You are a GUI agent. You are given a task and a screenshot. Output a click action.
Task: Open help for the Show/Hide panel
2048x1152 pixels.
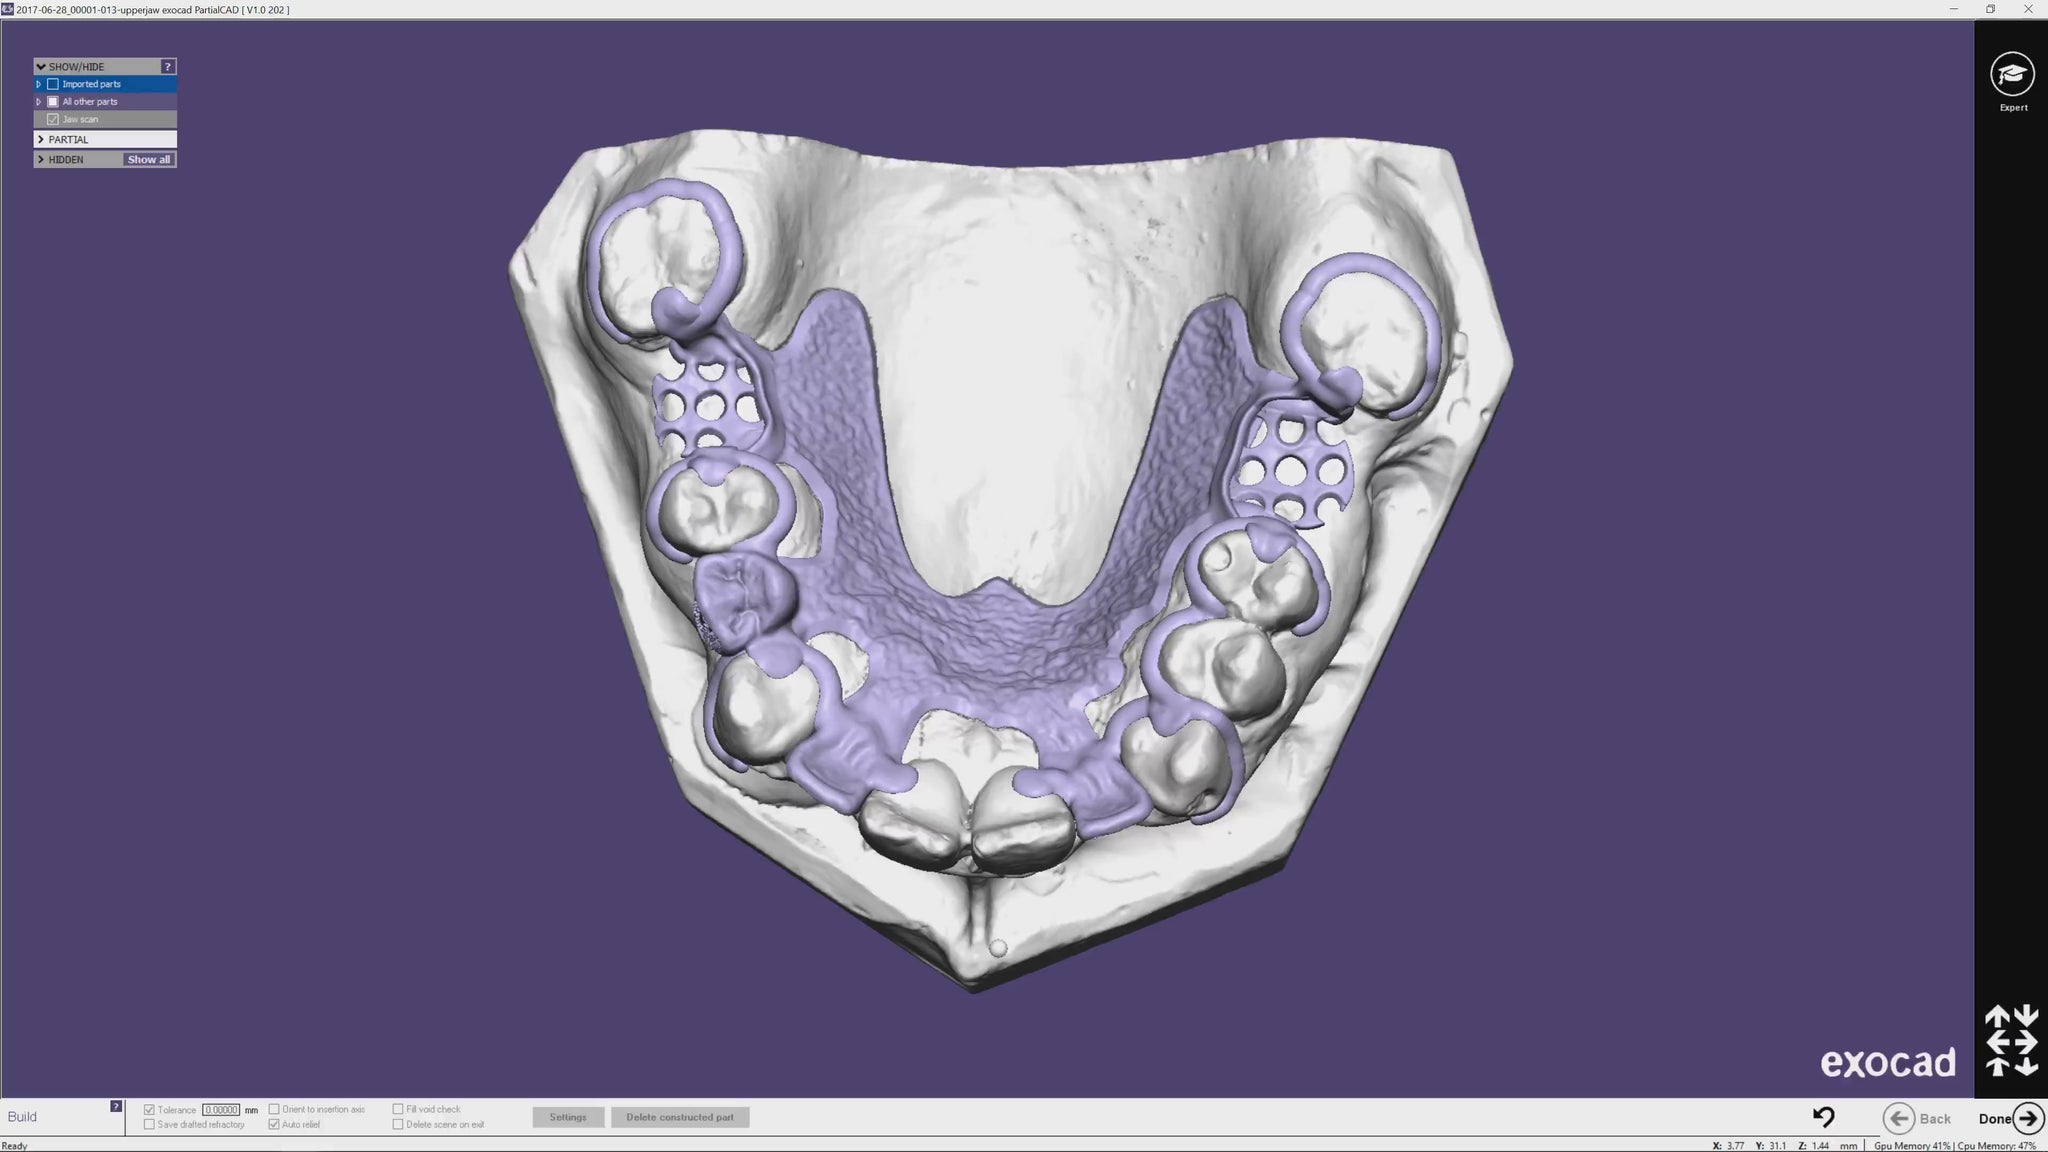tap(168, 67)
